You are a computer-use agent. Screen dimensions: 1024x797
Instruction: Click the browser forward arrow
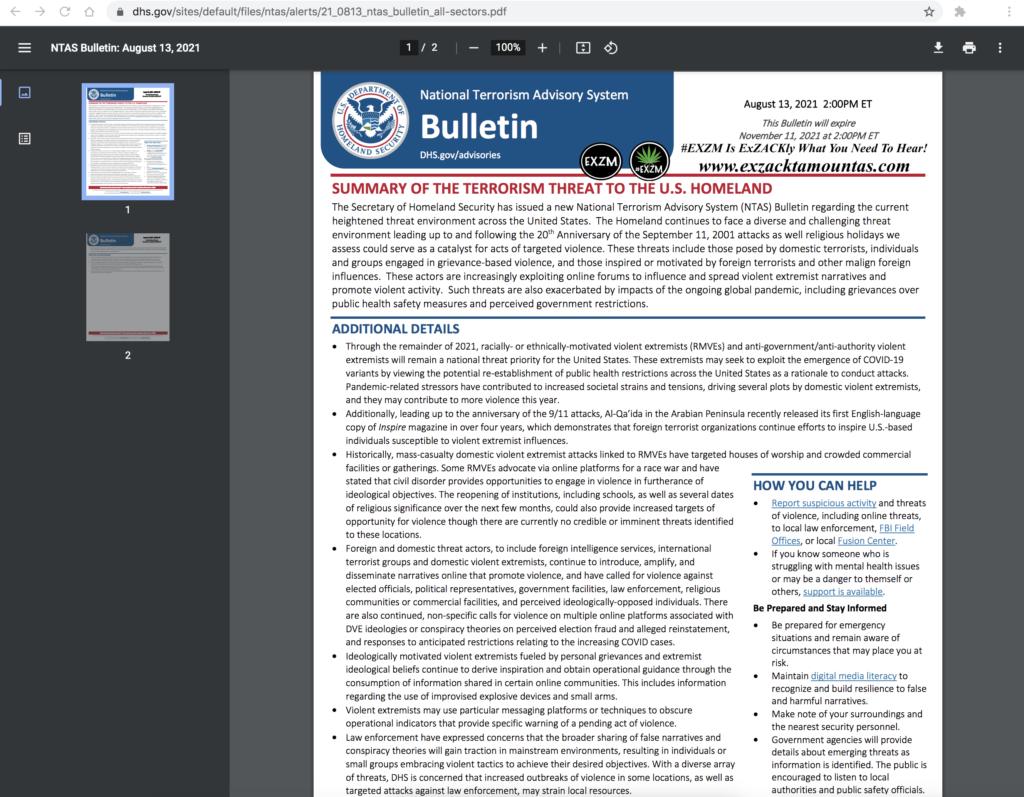coord(40,12)
